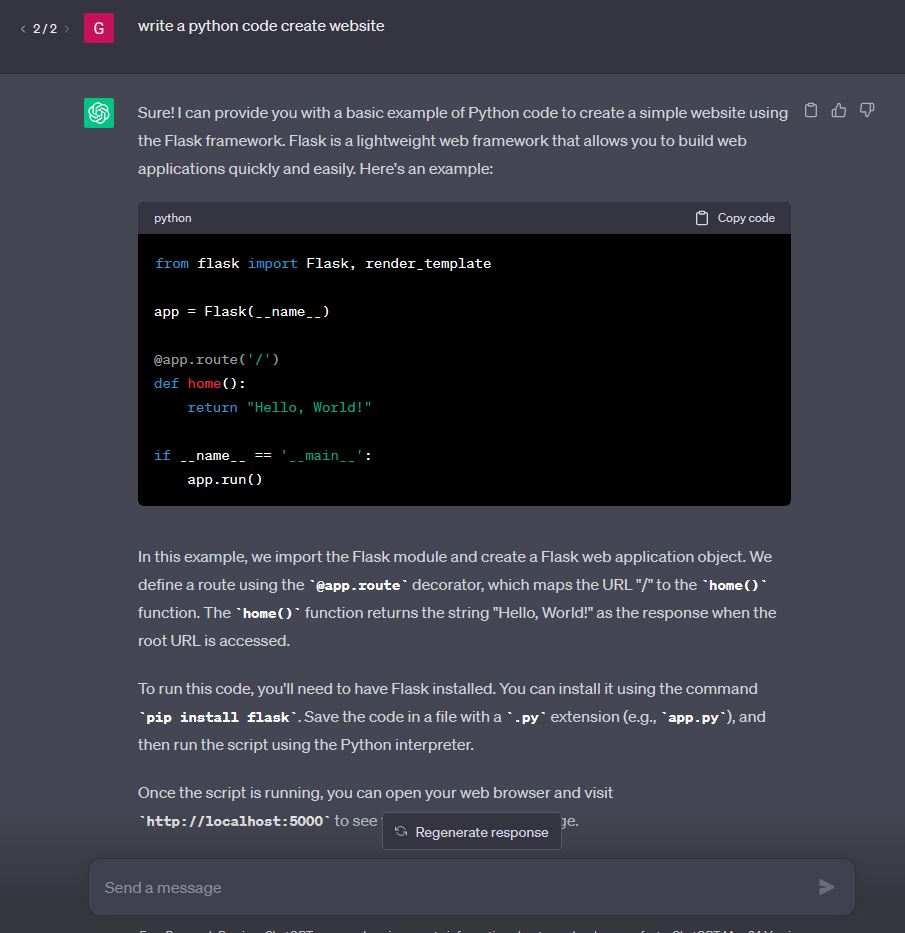This screenshot has width=905, height=933.
Task: Click the inline code 'app.py'
Action: 694,718
